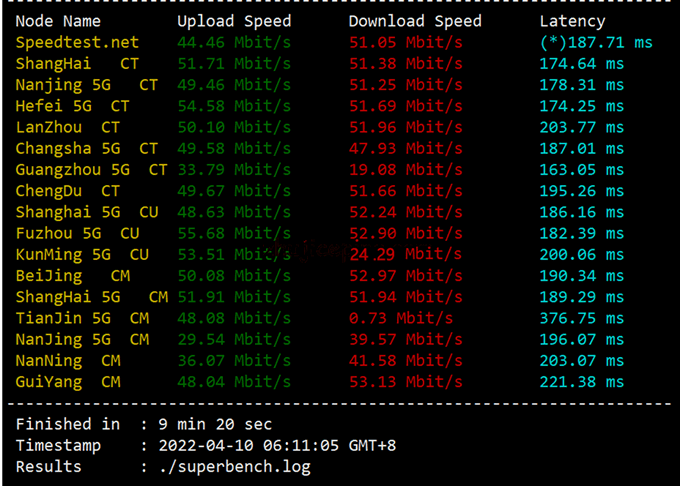Select the GuiYang CM node name
Screen dimensions: 680x486
(68, 381)
